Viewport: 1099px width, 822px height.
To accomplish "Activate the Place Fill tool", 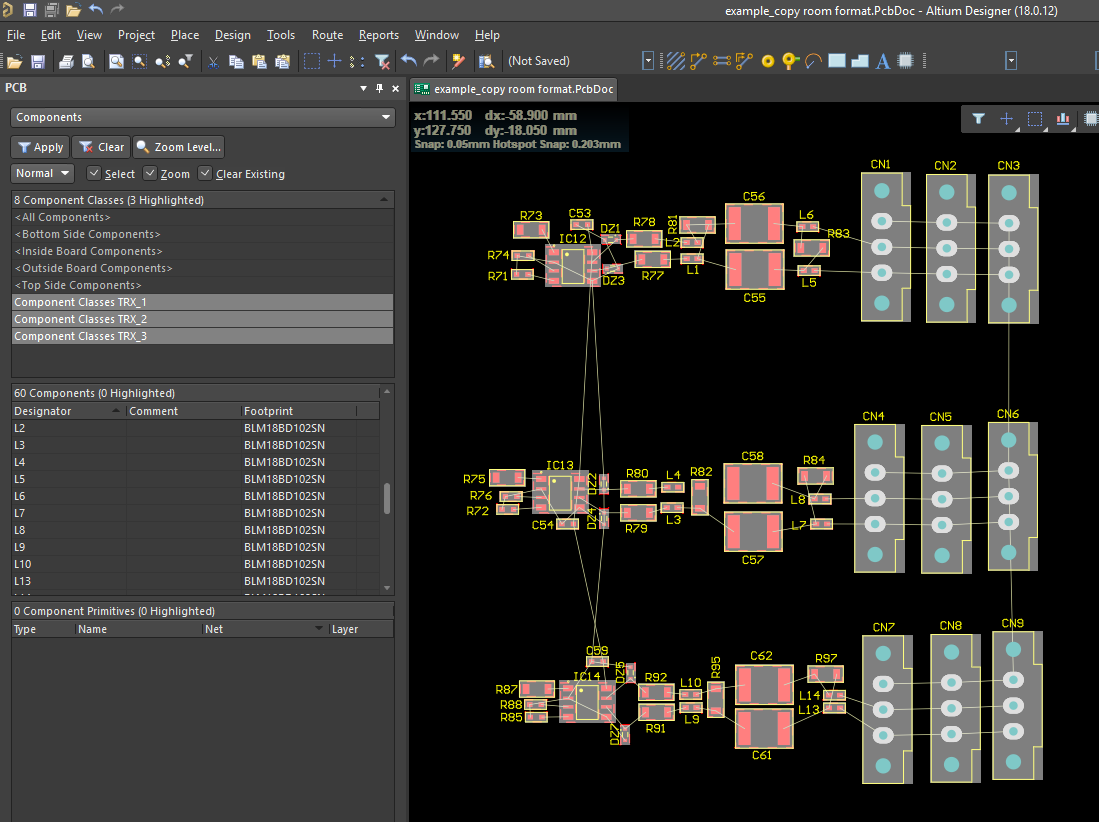I will [837, 61].
